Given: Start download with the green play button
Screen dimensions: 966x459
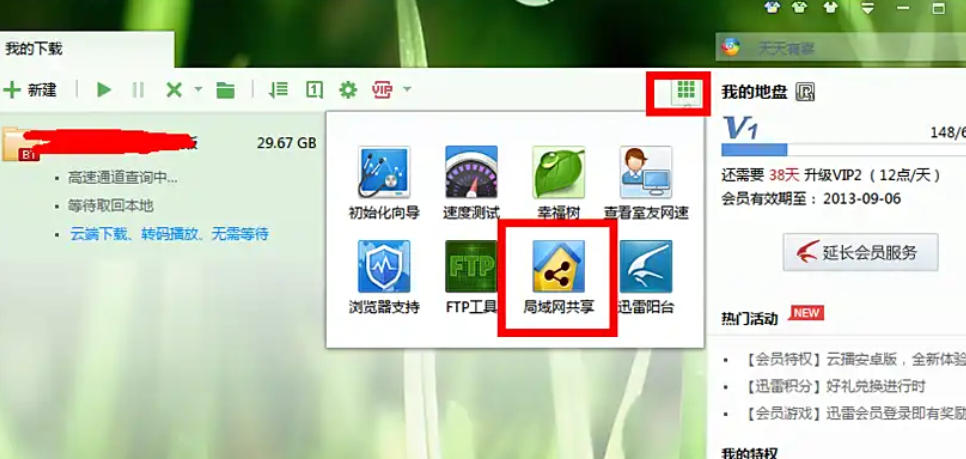Looking at the screenshot, I should point(104,90).
